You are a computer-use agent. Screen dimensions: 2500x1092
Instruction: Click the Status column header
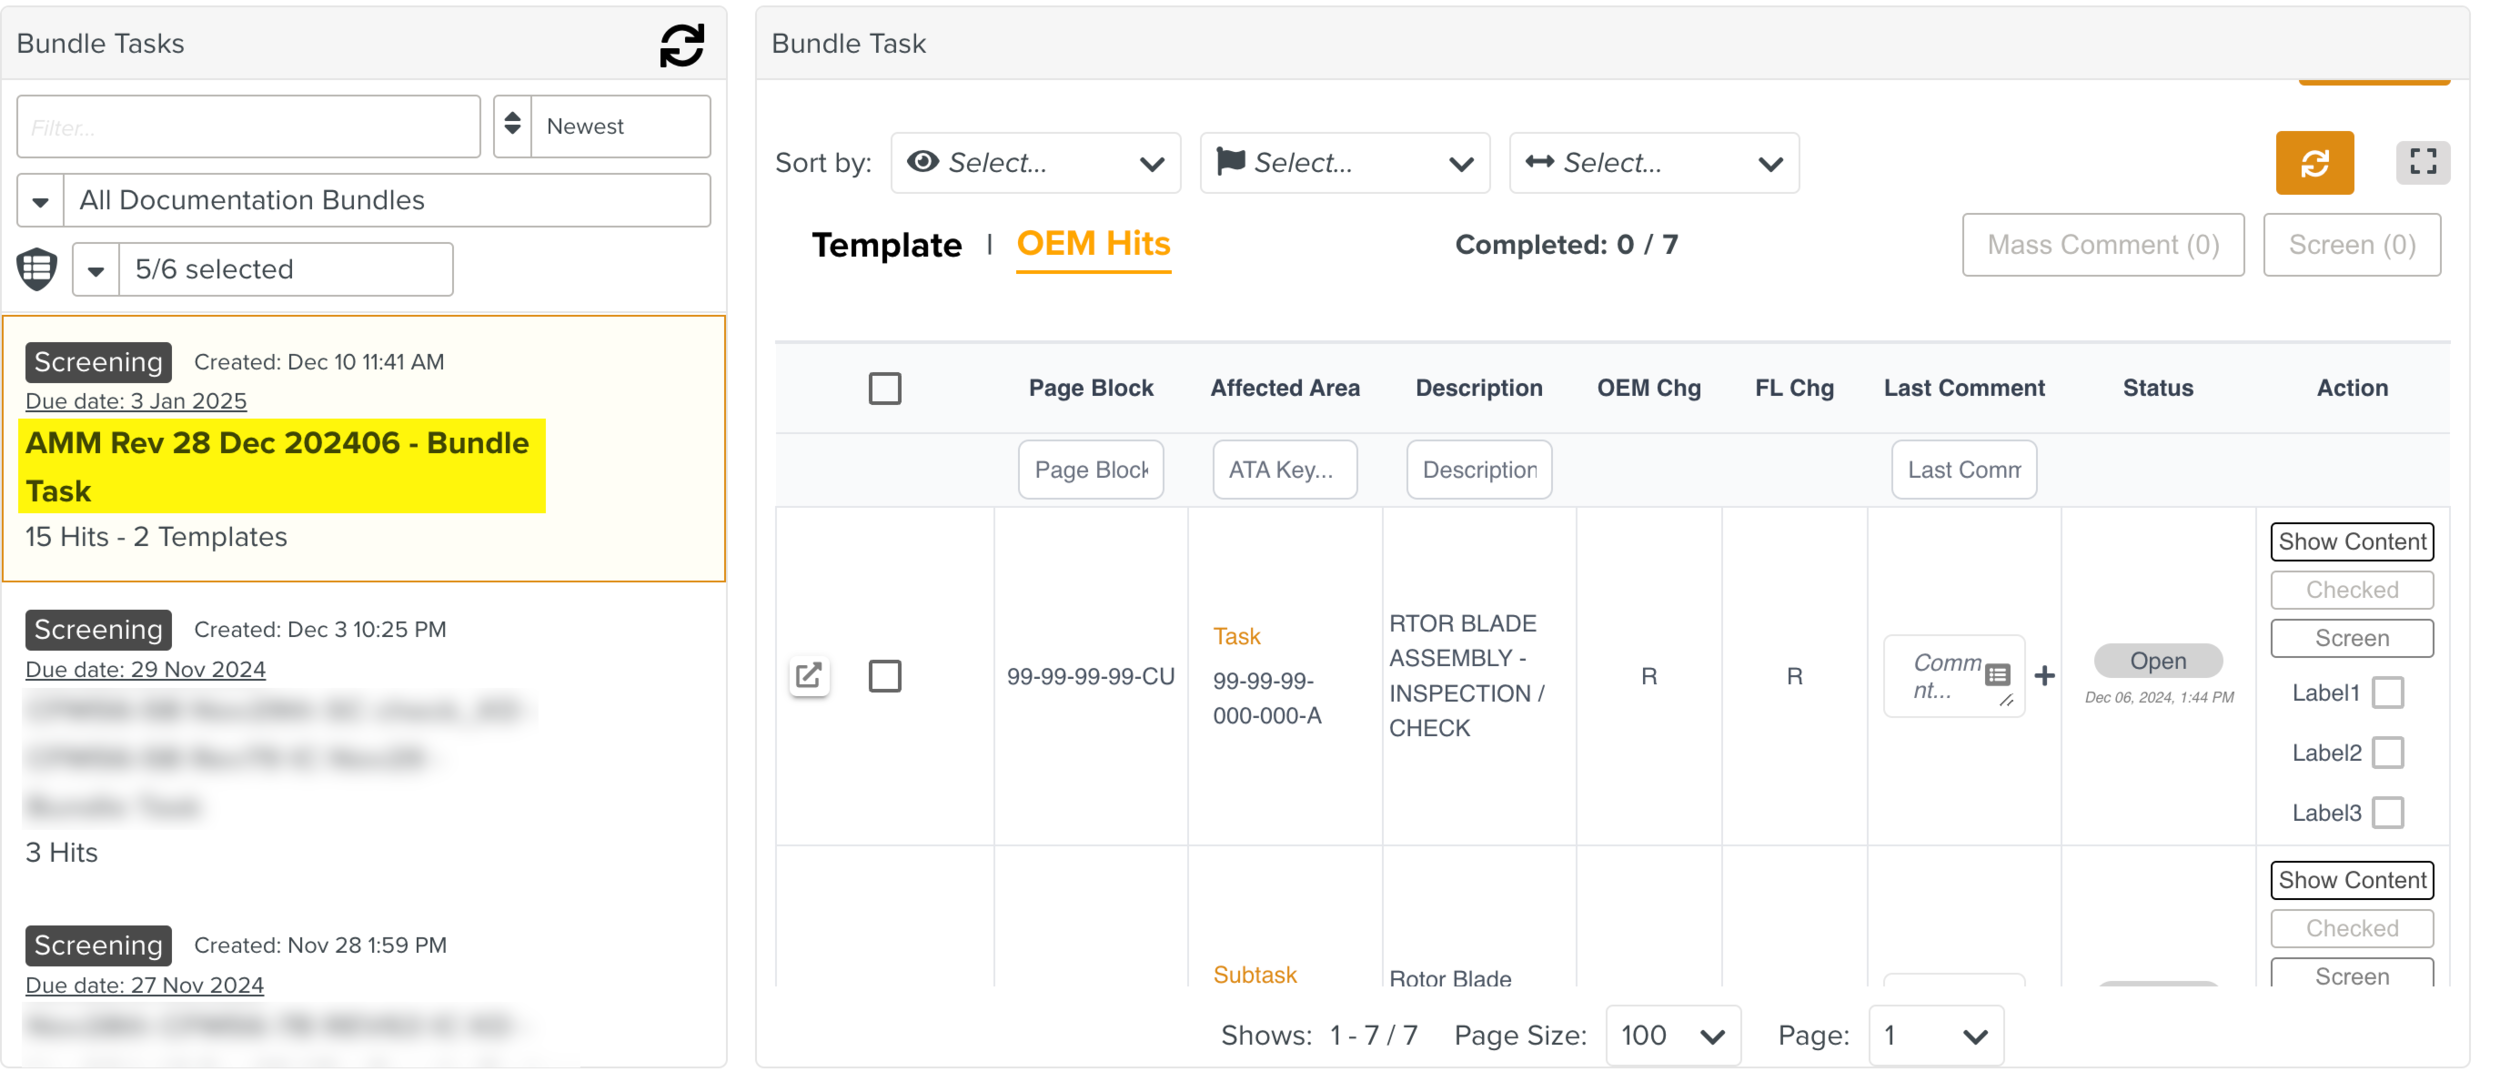(2157, 388)
